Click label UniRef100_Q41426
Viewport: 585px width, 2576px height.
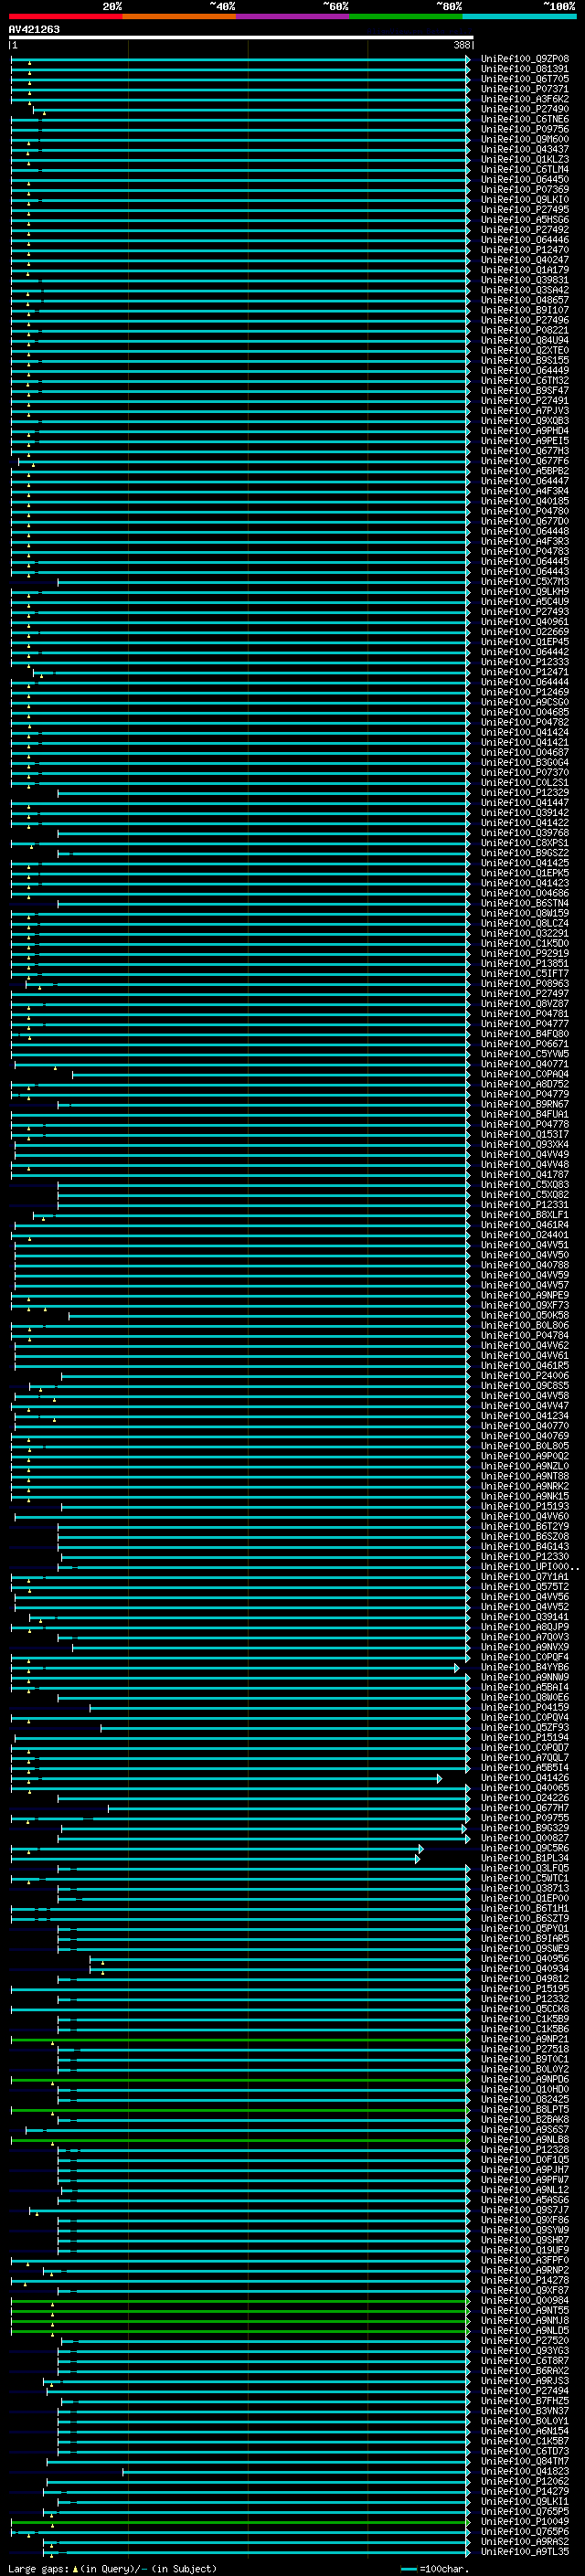(x=524, y=1778)
